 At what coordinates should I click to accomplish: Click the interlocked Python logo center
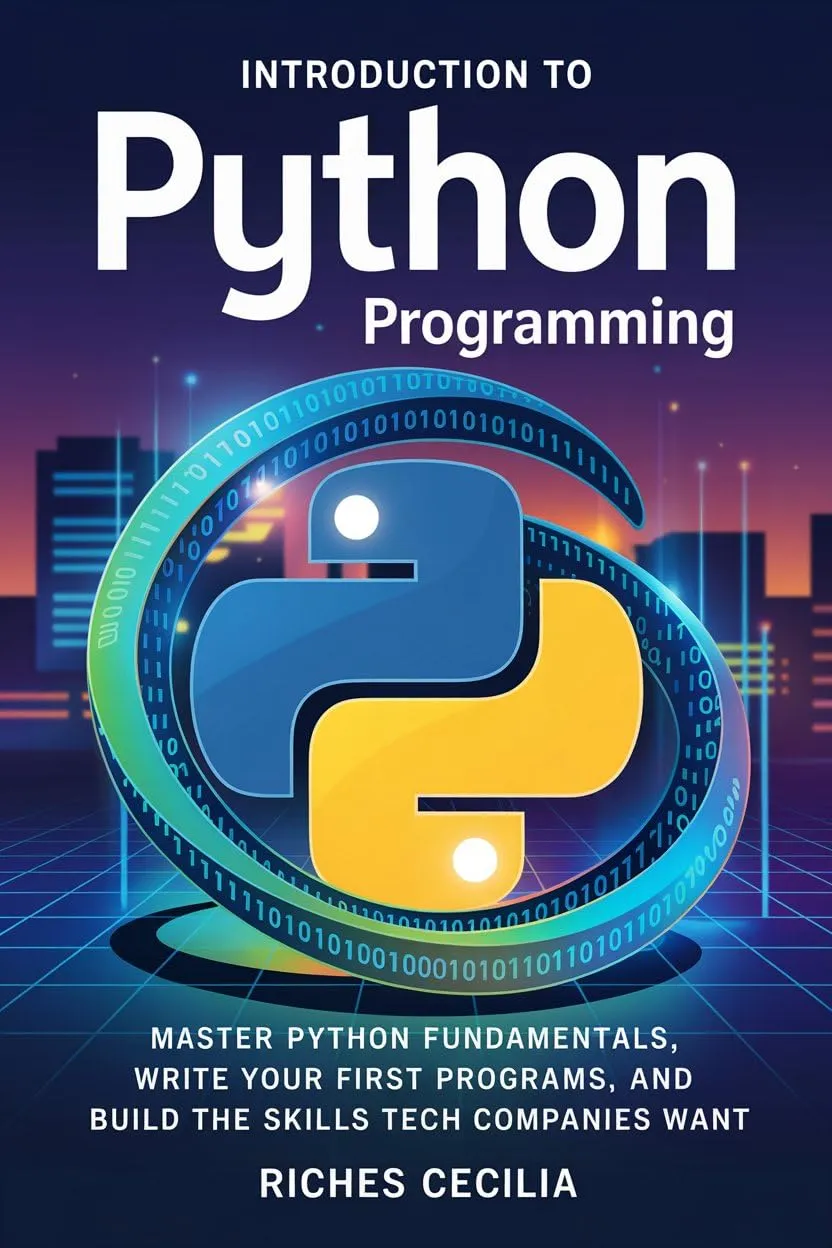click(x=415, y=690)
